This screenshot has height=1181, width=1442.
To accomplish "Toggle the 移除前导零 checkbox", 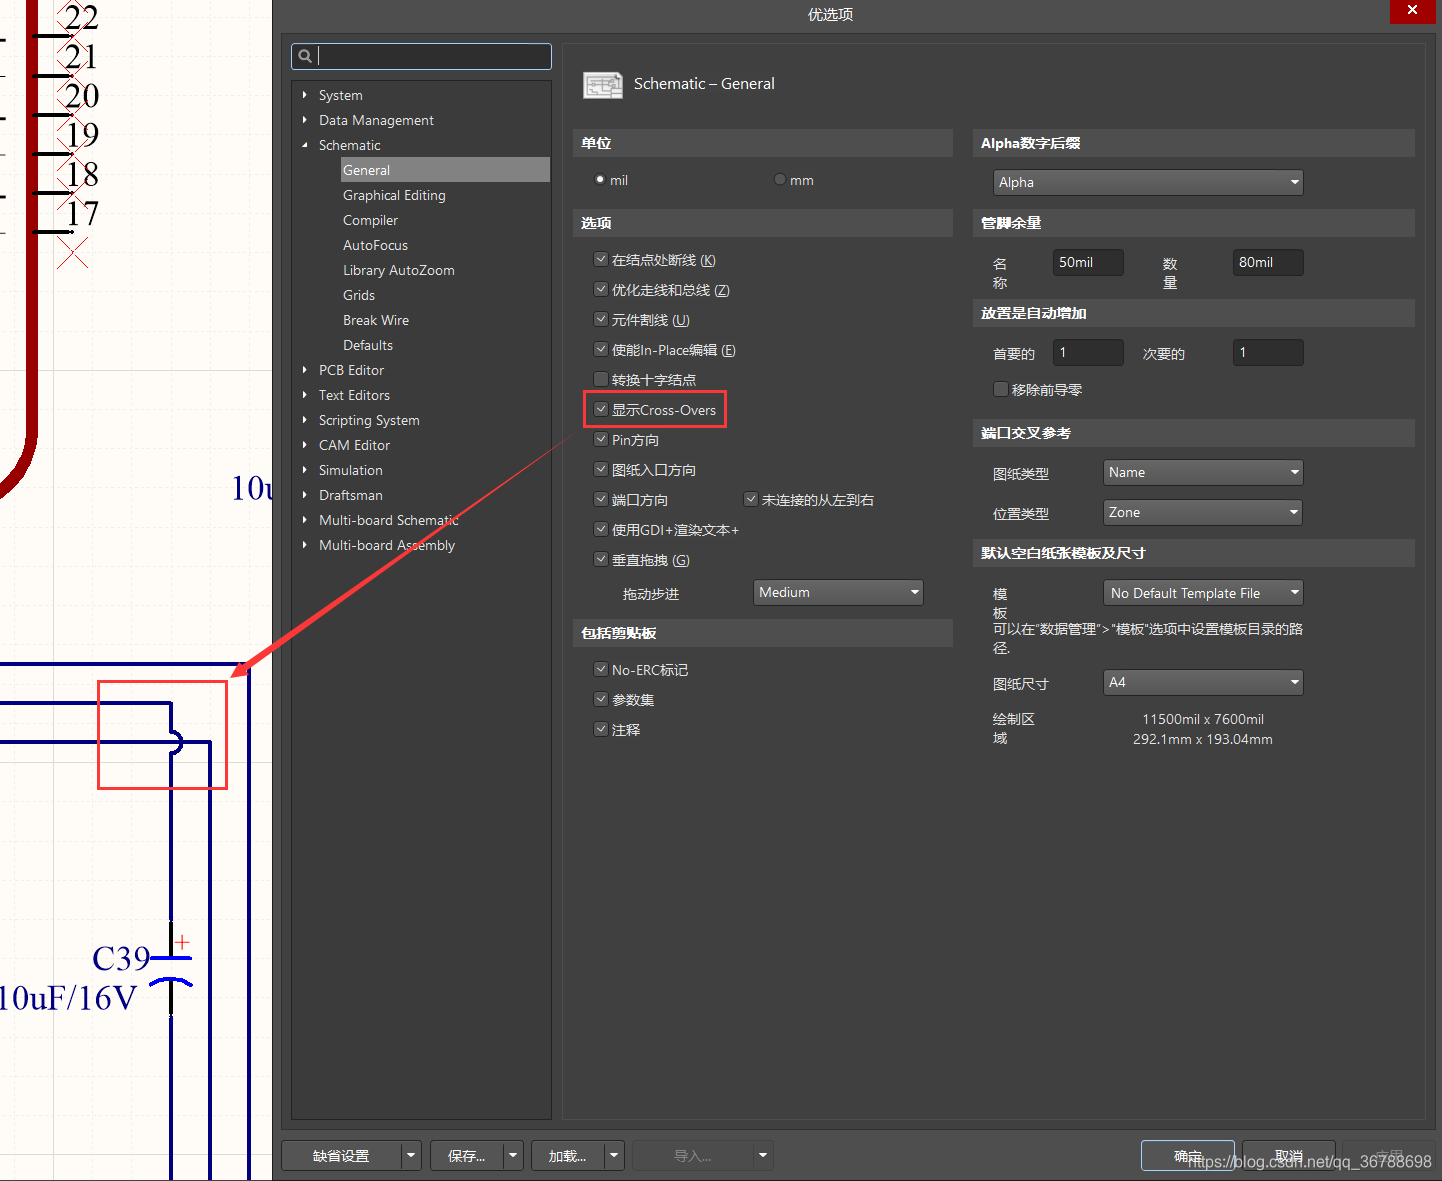I will click(x=1000, y=389).
